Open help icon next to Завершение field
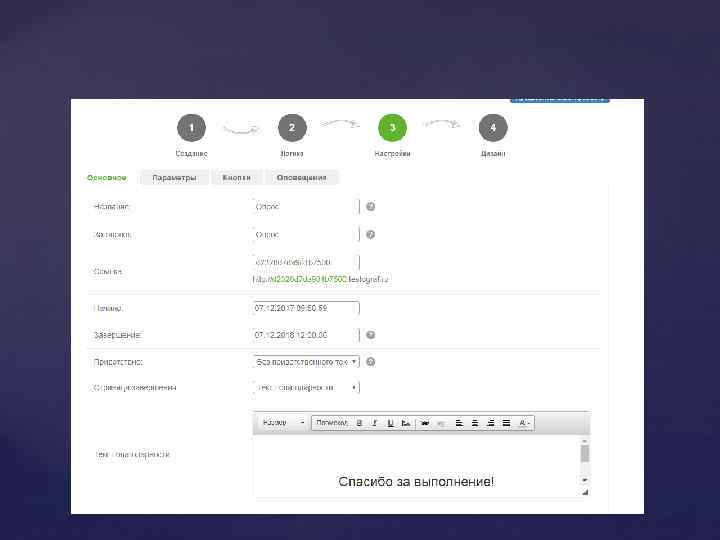Viewport: 720px width, 540px height. click(x=371, y=335)
